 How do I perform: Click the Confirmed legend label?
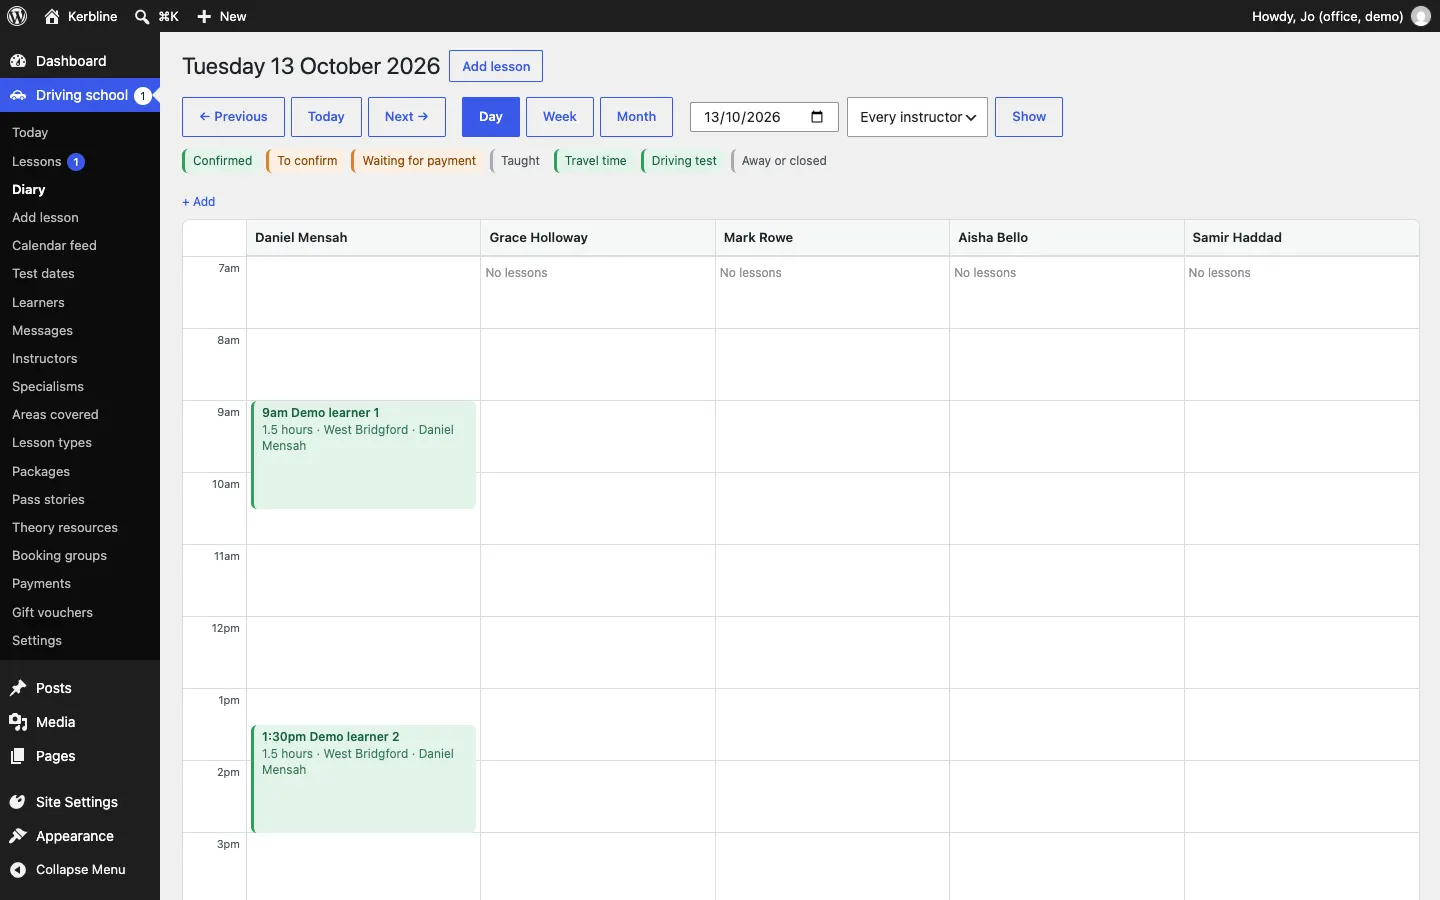tap(220, 161)
